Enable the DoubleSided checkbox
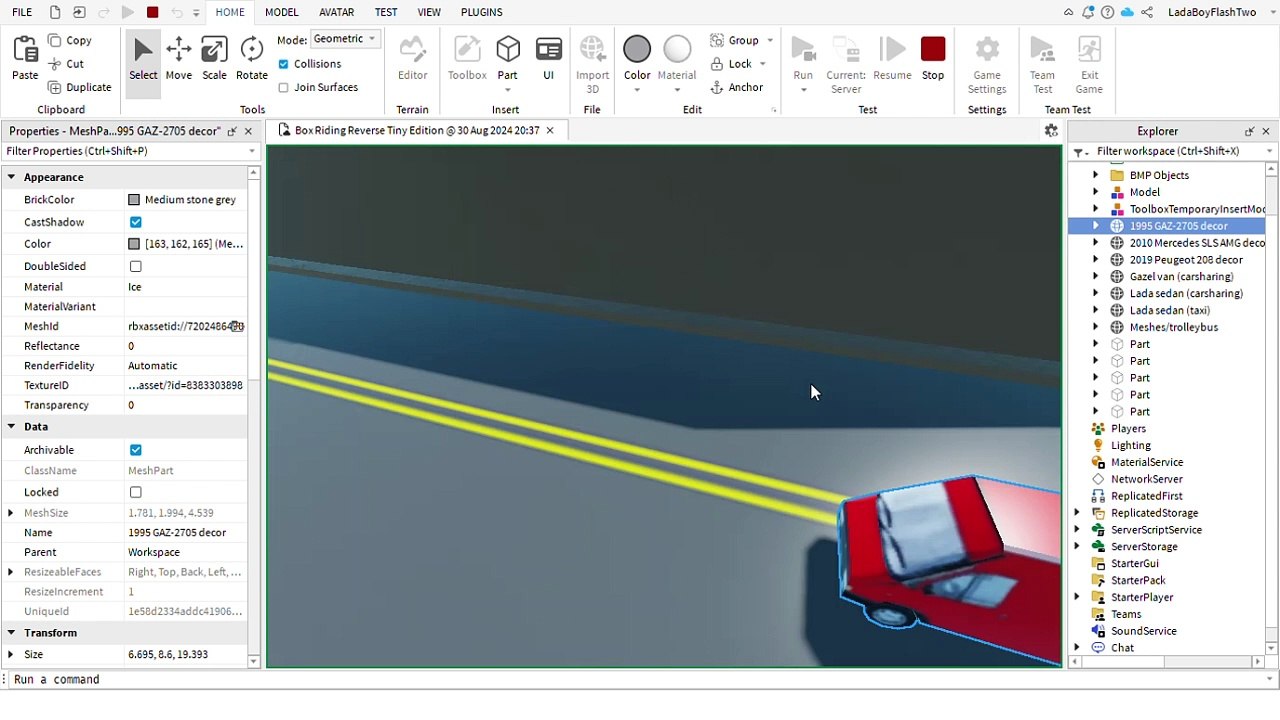 135,266
